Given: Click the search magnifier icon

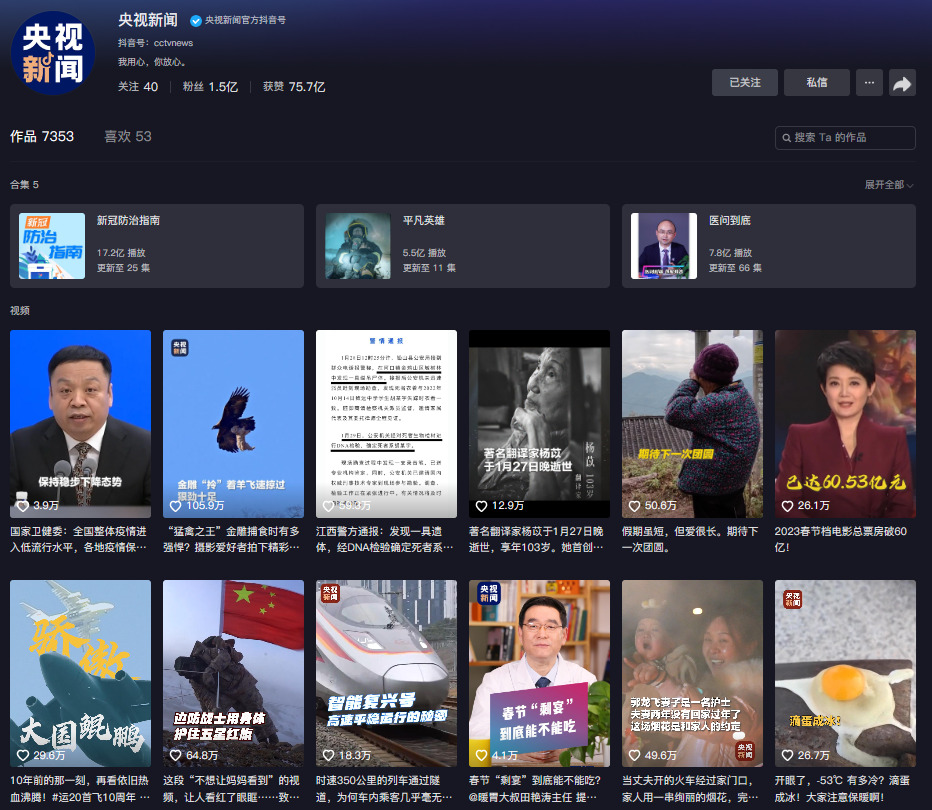Looking at the screenshot, I should point(786,138).
